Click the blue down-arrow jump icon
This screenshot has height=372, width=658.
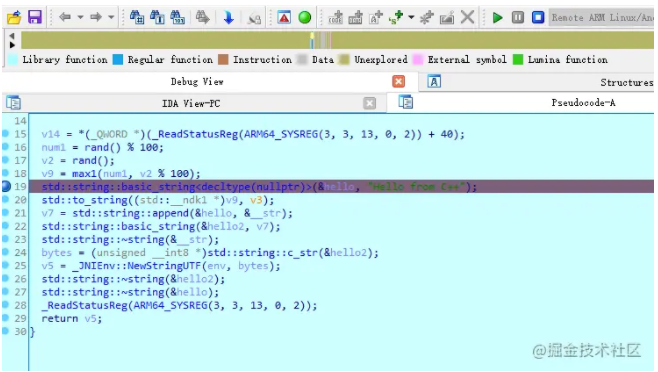coord(229,17)
